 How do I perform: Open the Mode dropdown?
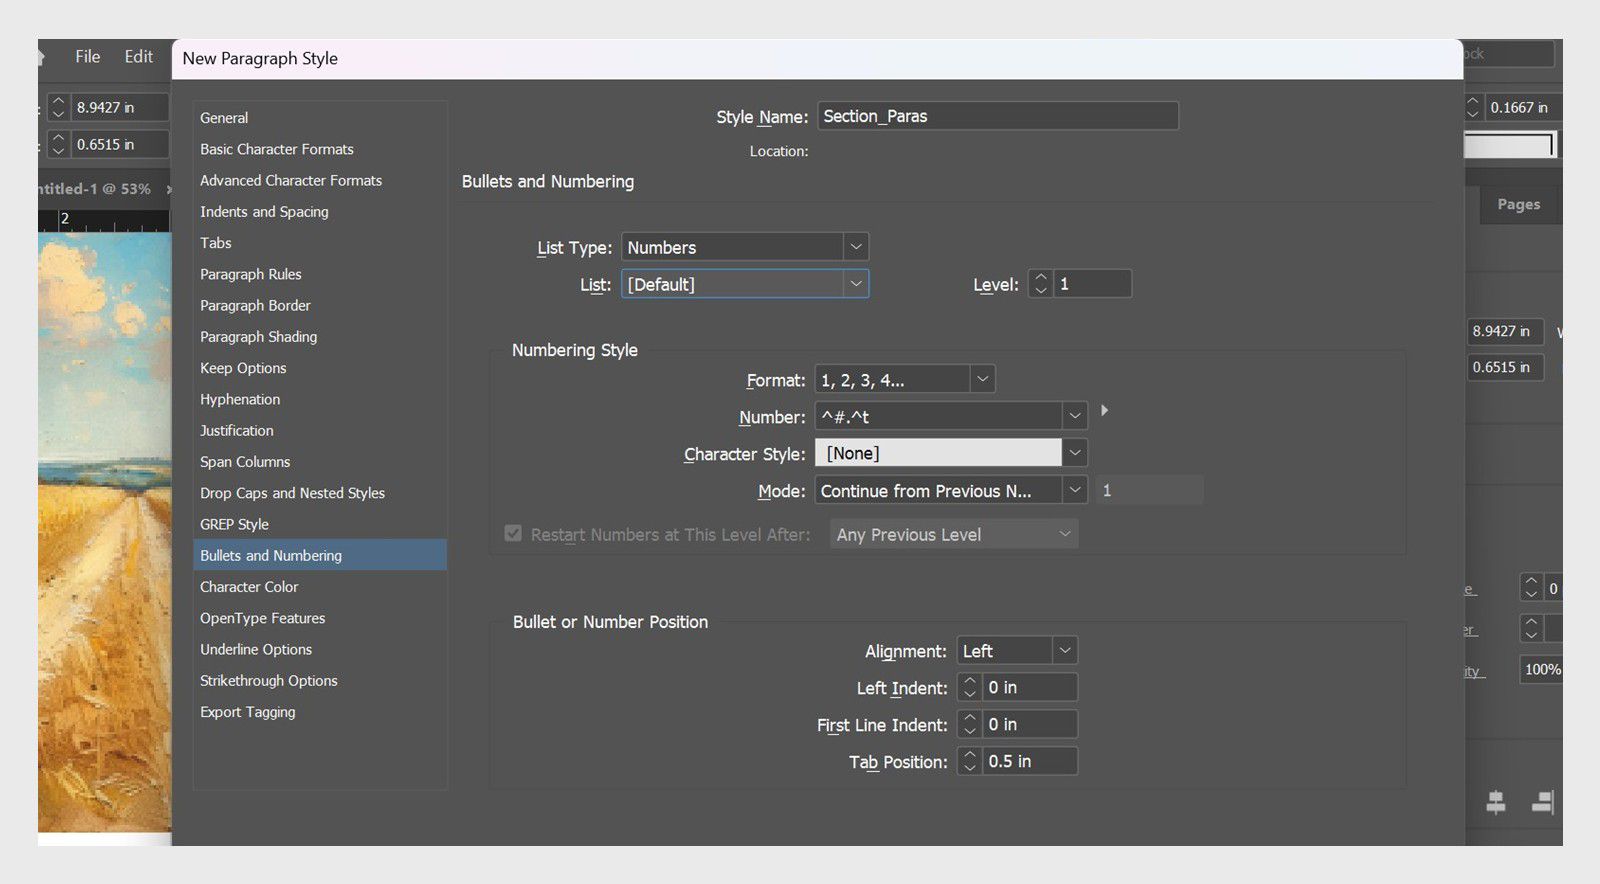tap(951, 490)
